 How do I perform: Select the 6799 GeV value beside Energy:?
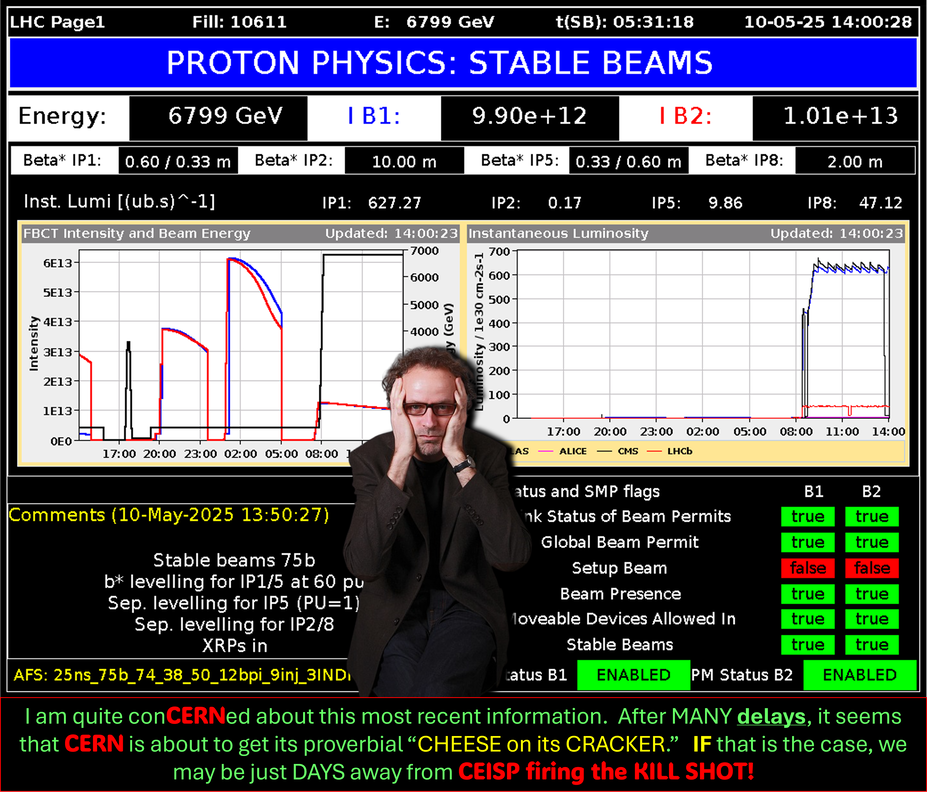[x=225, y=116]
